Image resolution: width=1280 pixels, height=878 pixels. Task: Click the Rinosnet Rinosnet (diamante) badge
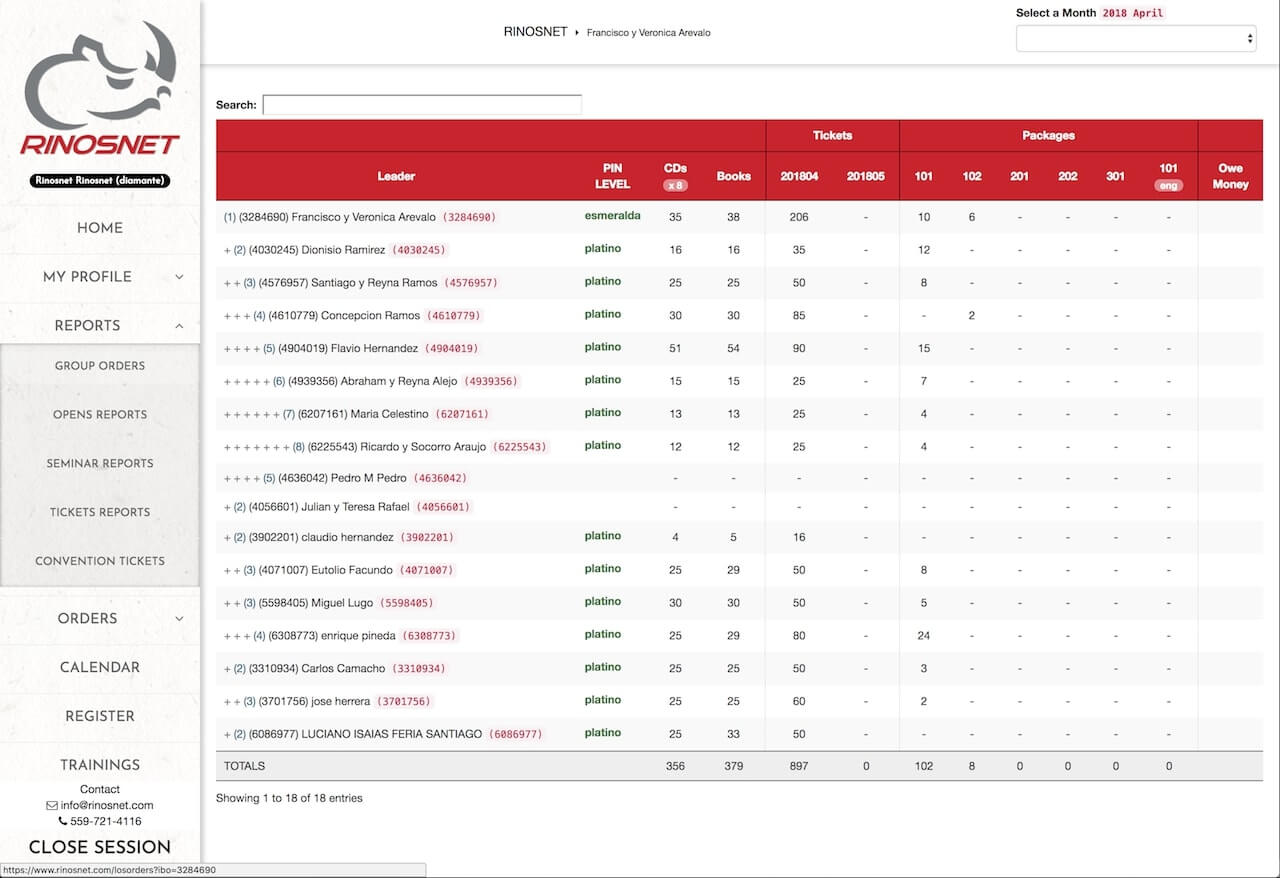pyautogui.click(x=100, y=181)
